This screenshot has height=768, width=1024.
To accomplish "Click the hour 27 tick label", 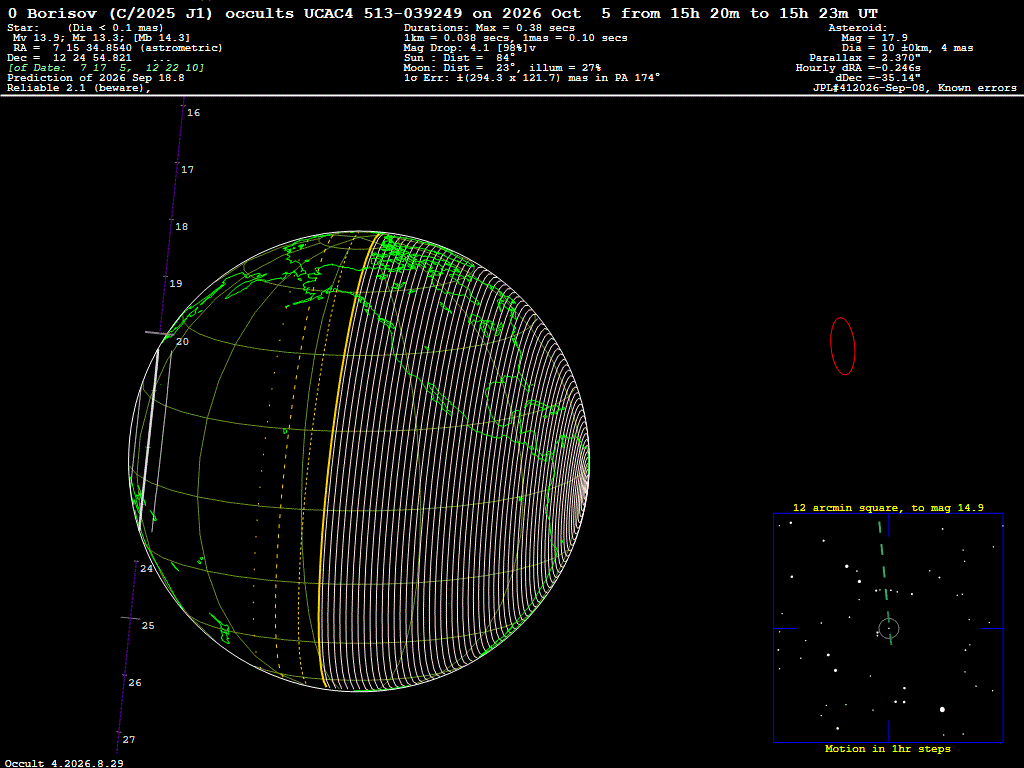I will pyautogui.click(x=129, y=739).
